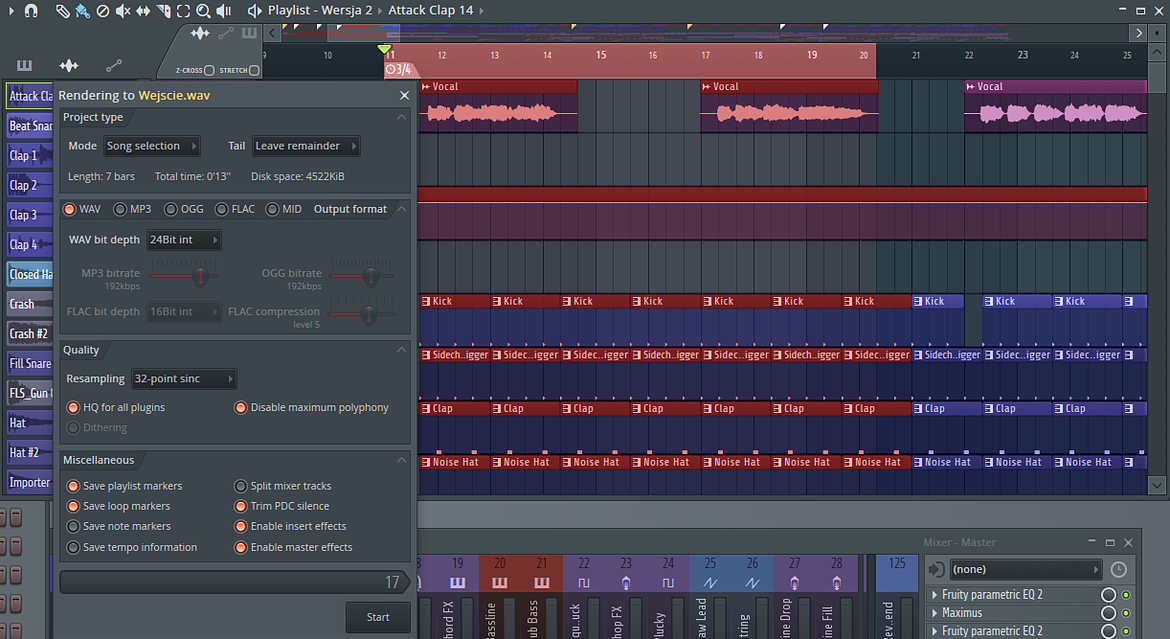Collapse the Quality section
This screenshot has width=1170, height=639.
click(x=401, y=349)
